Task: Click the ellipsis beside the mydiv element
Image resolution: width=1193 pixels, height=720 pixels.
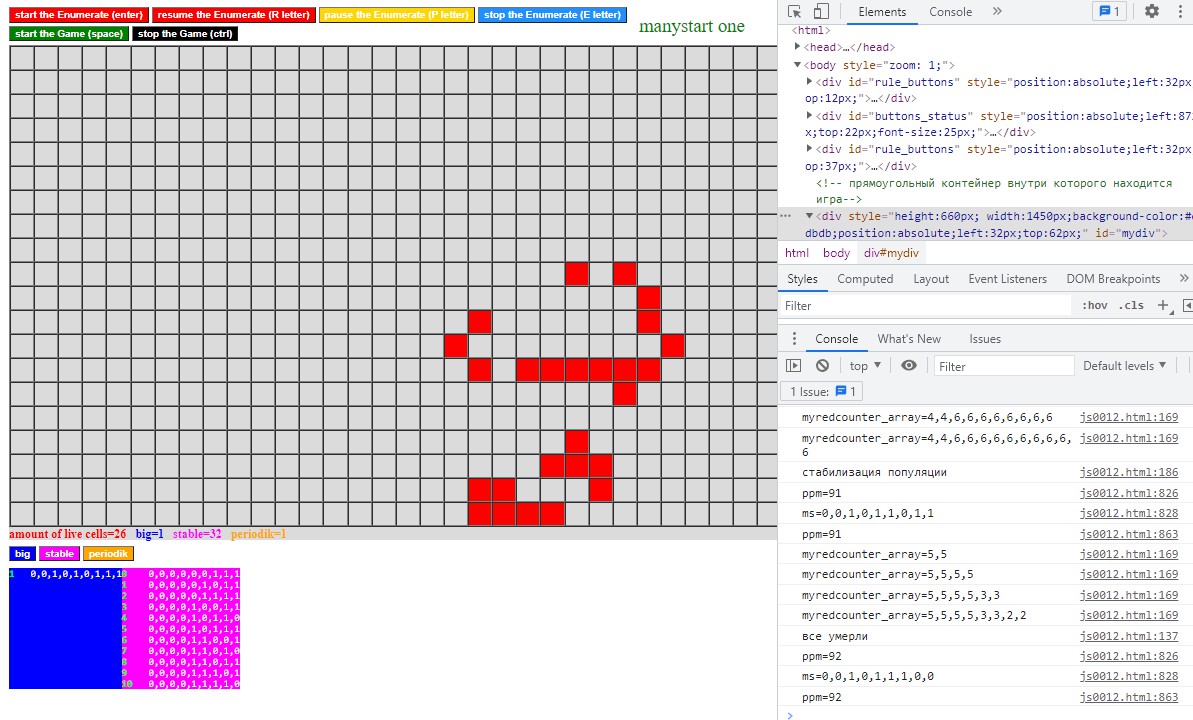Action: (x=786, y=216)
